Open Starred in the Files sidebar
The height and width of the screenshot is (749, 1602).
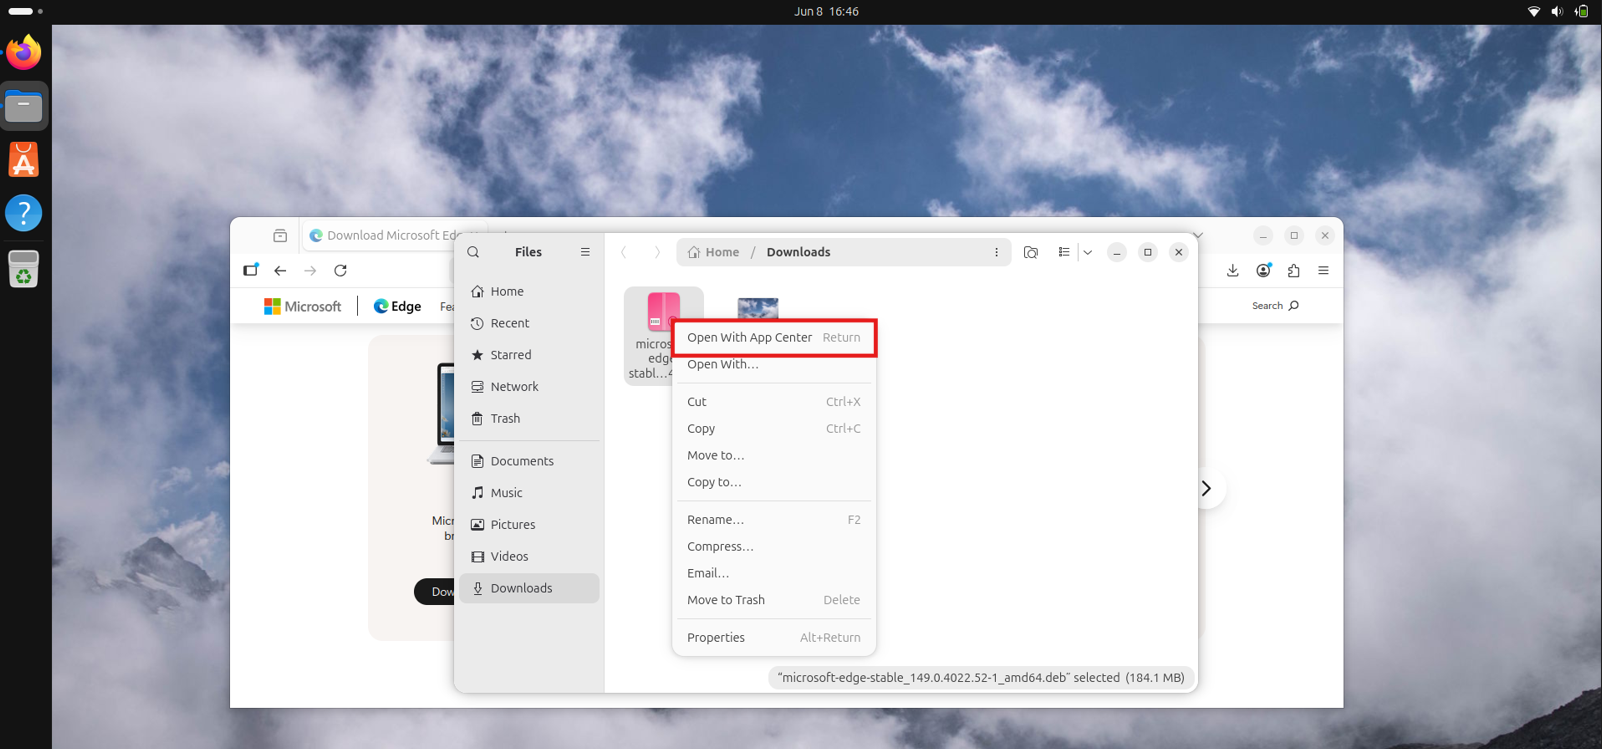pyautogui.click(x=529, y=355)
